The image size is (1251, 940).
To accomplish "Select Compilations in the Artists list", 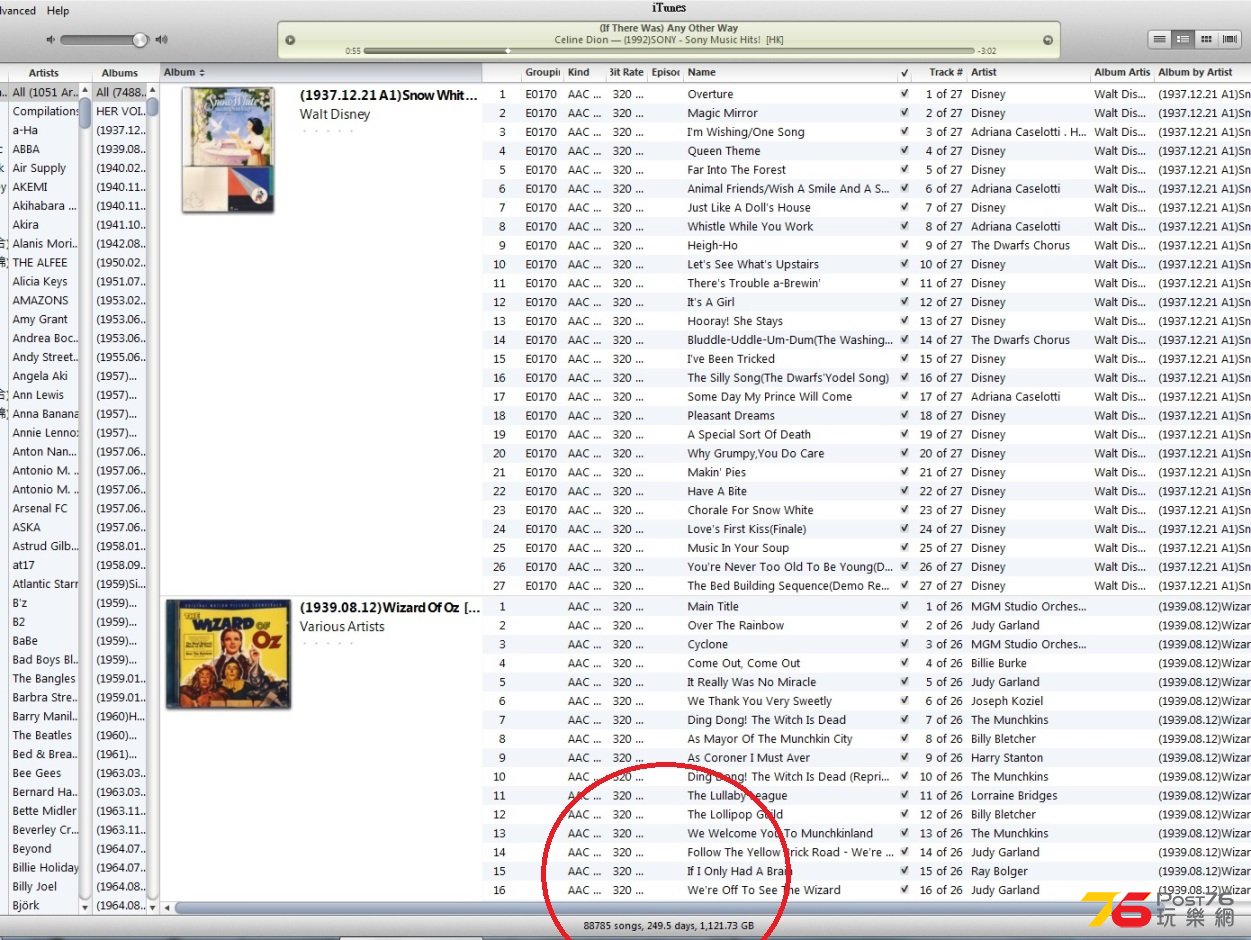I will tap(45, 111).
